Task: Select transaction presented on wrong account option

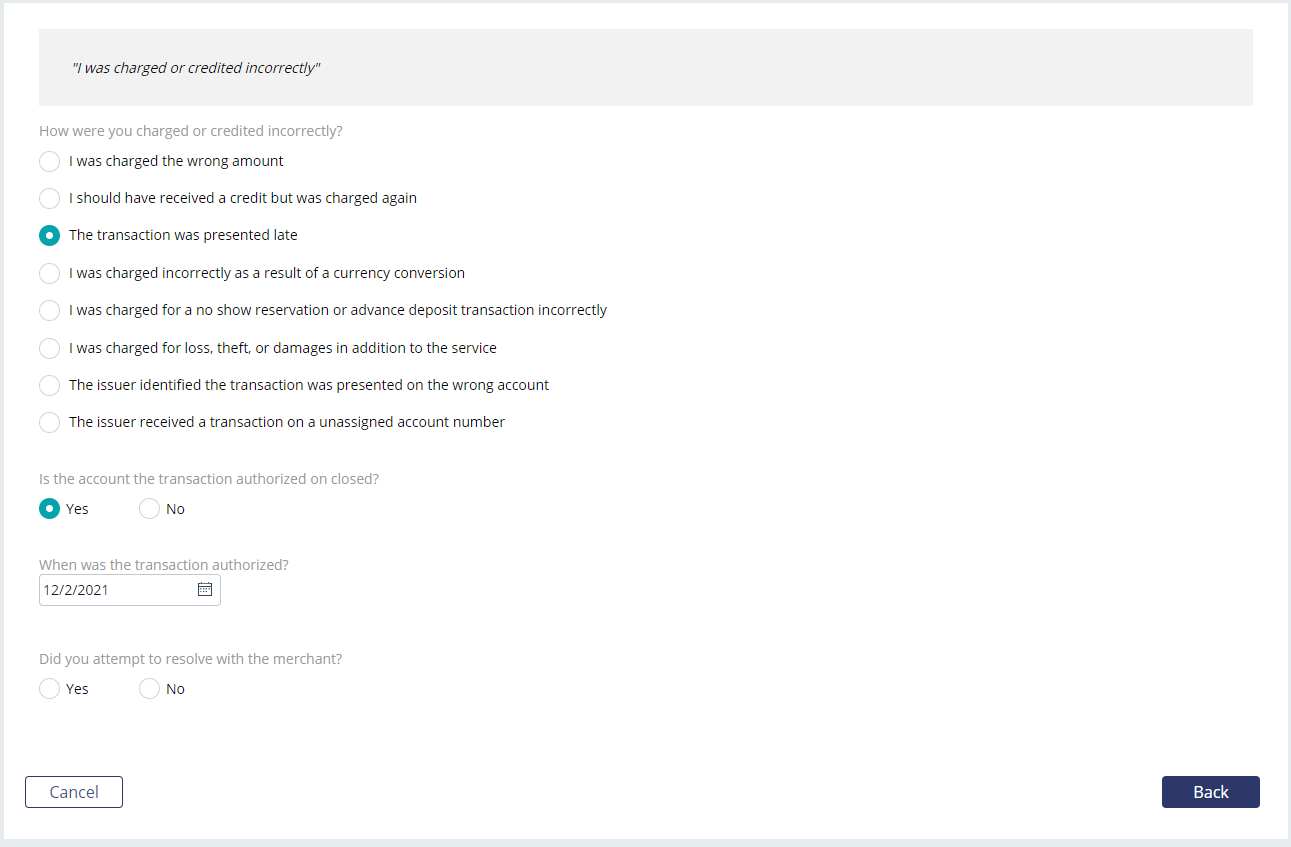Action: coord(49,386)
